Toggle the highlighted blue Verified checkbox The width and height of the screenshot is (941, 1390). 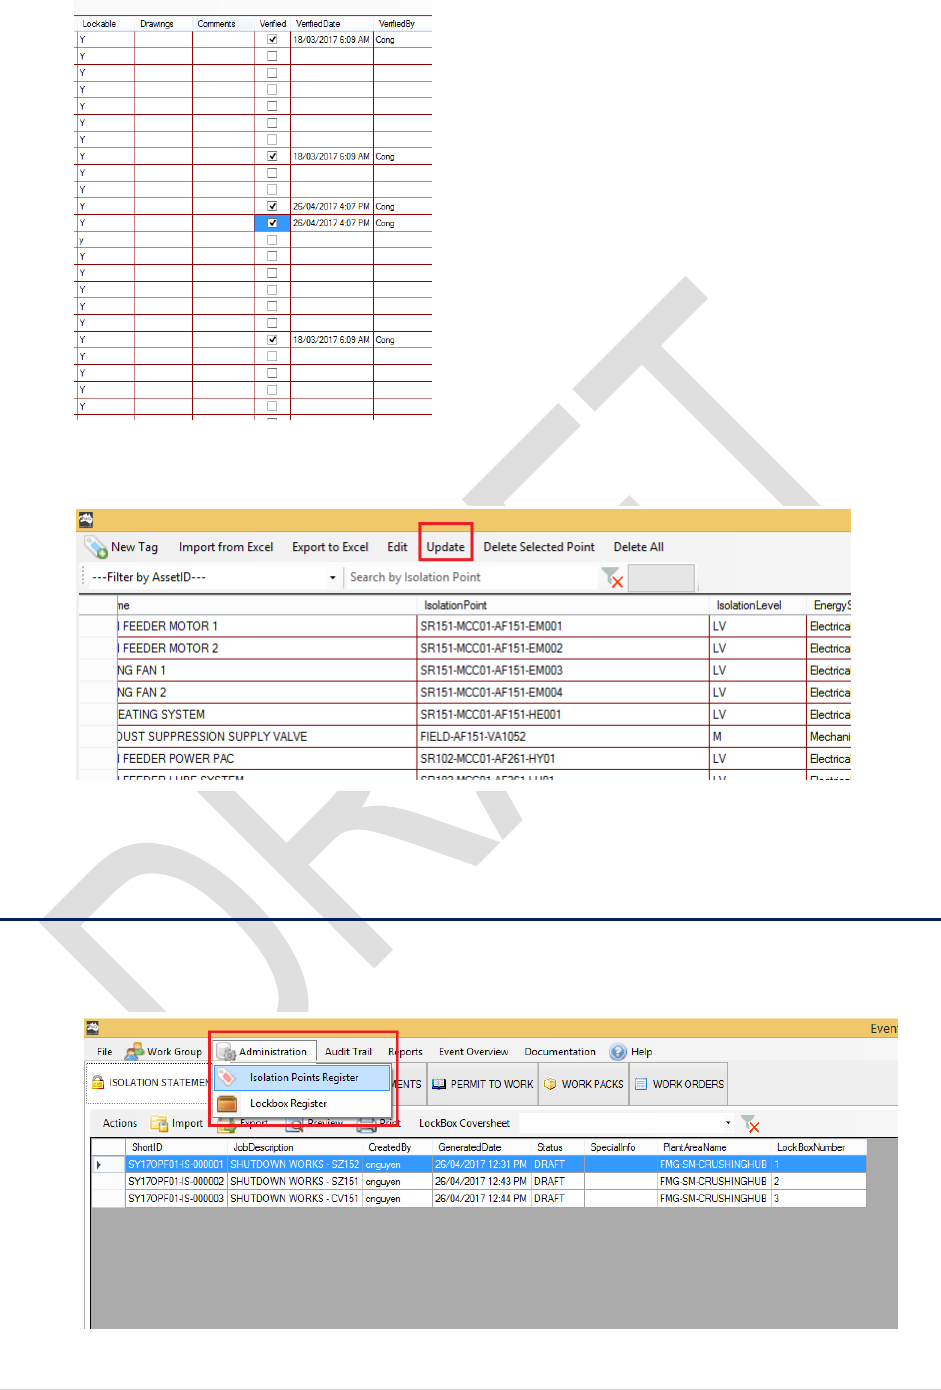click(272, 223)
